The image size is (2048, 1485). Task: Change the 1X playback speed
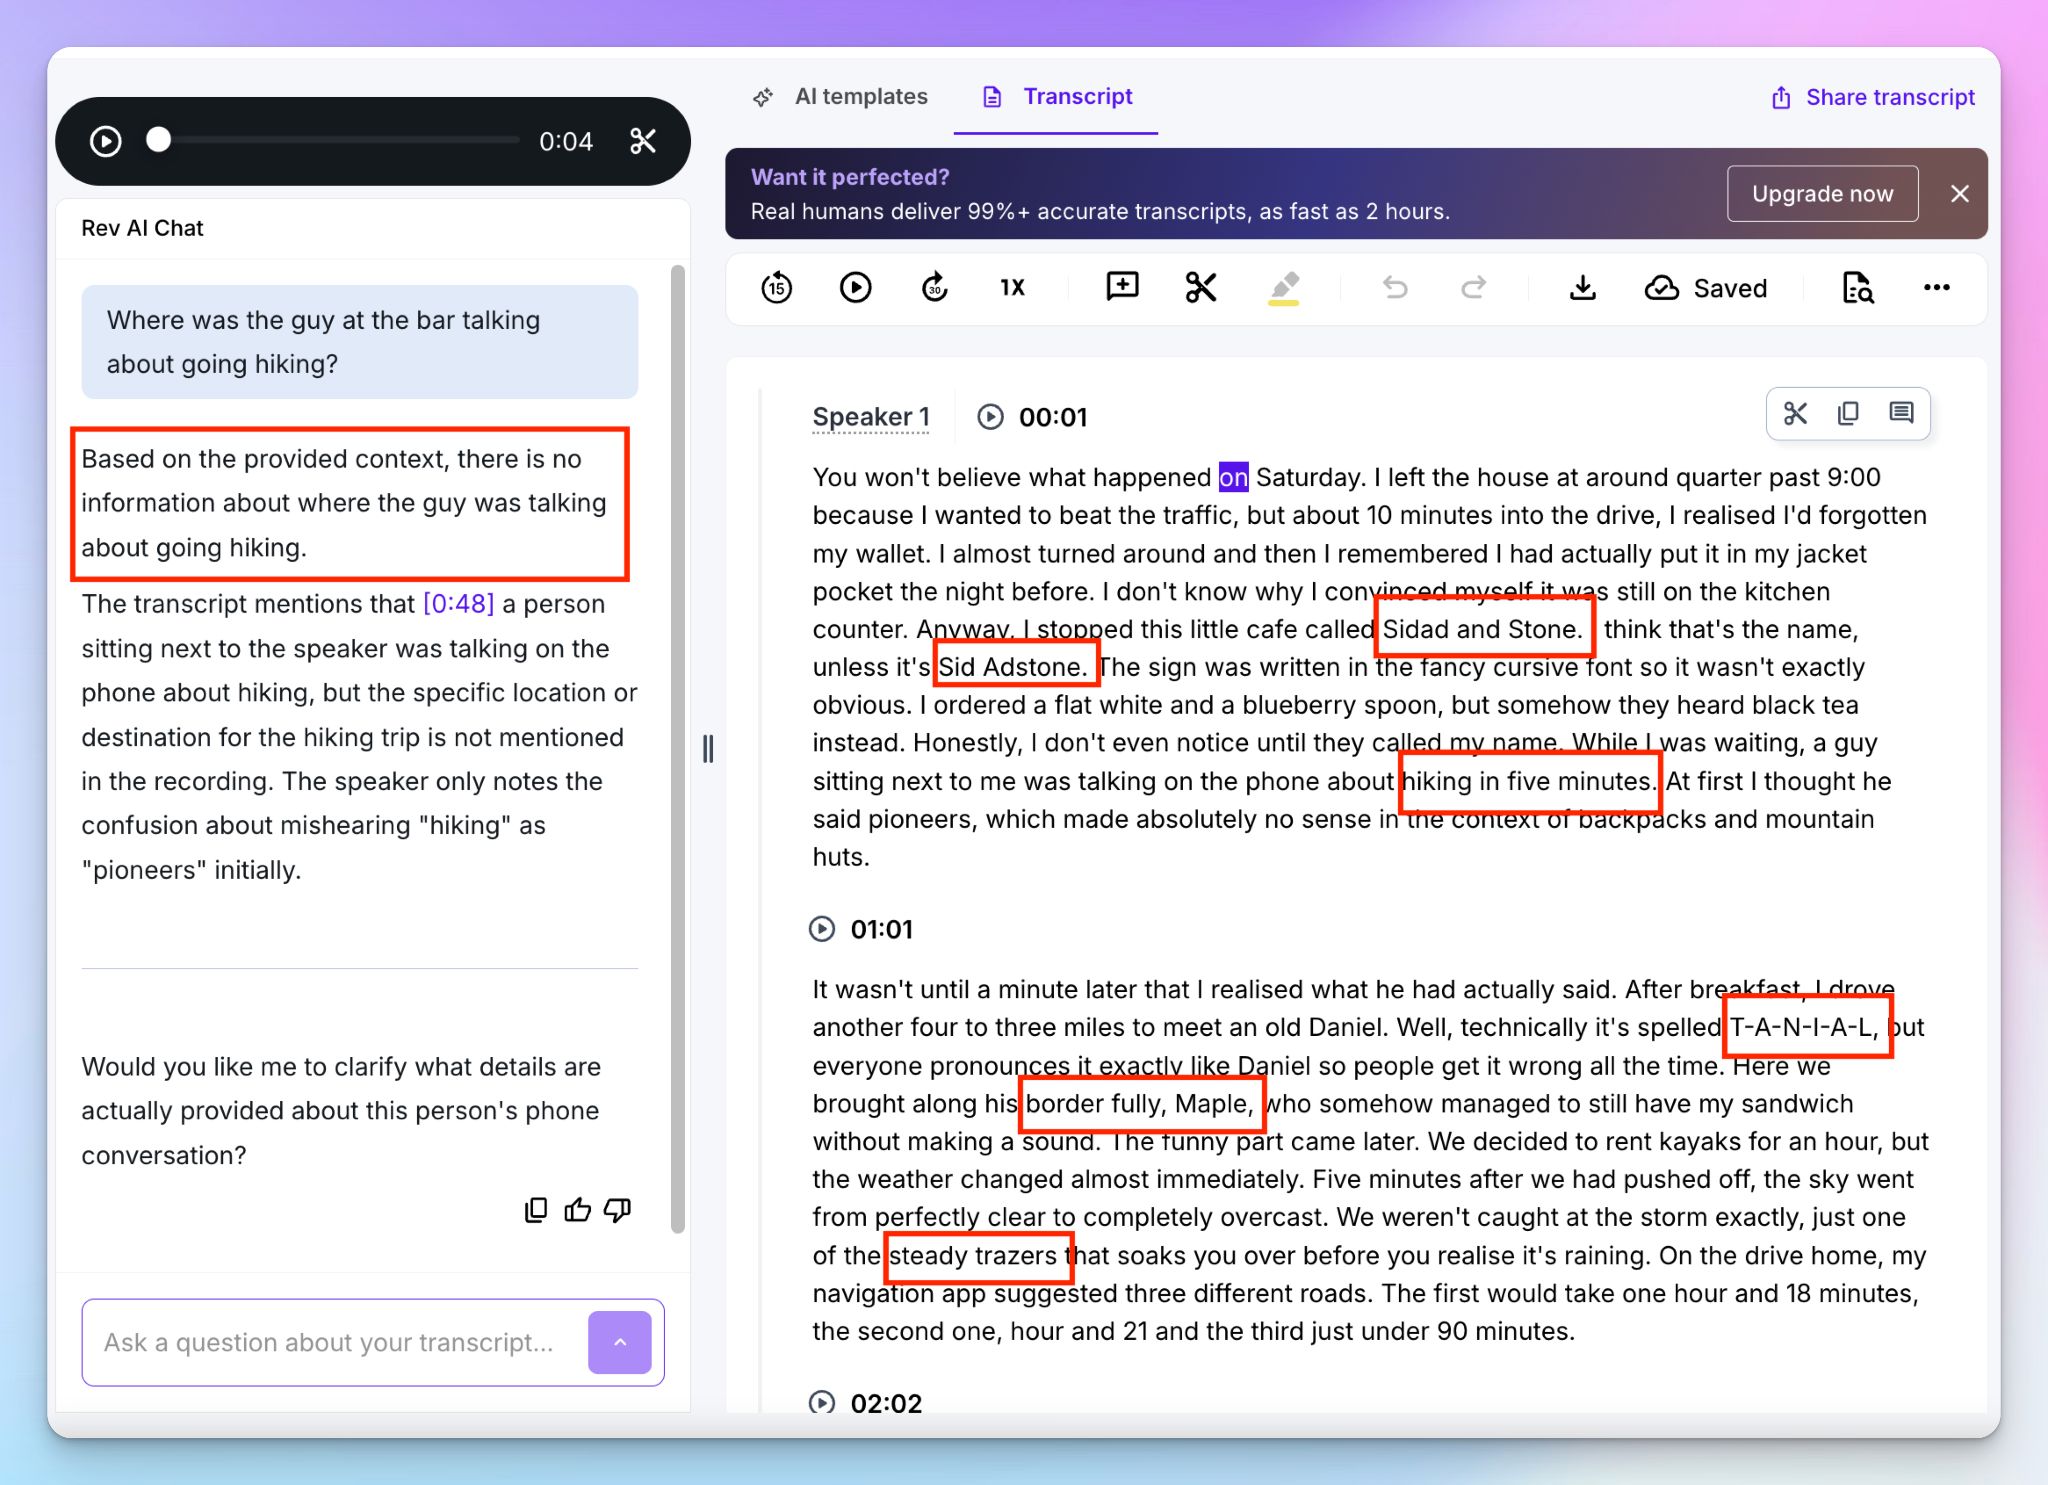coord(1012,288)
